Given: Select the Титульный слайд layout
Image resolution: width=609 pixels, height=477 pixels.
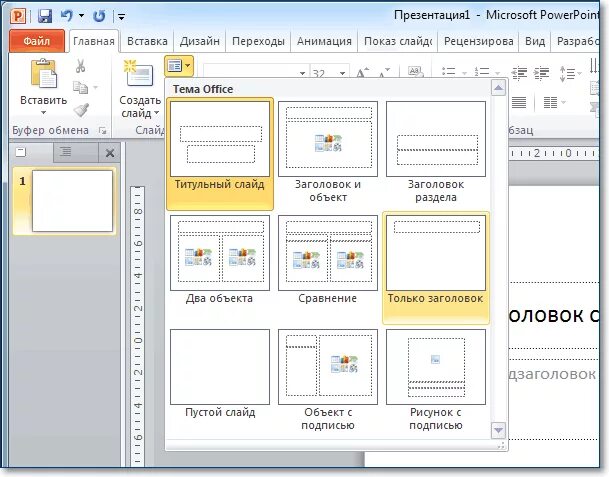Looking at the screenshot, I should pos(220,153).
